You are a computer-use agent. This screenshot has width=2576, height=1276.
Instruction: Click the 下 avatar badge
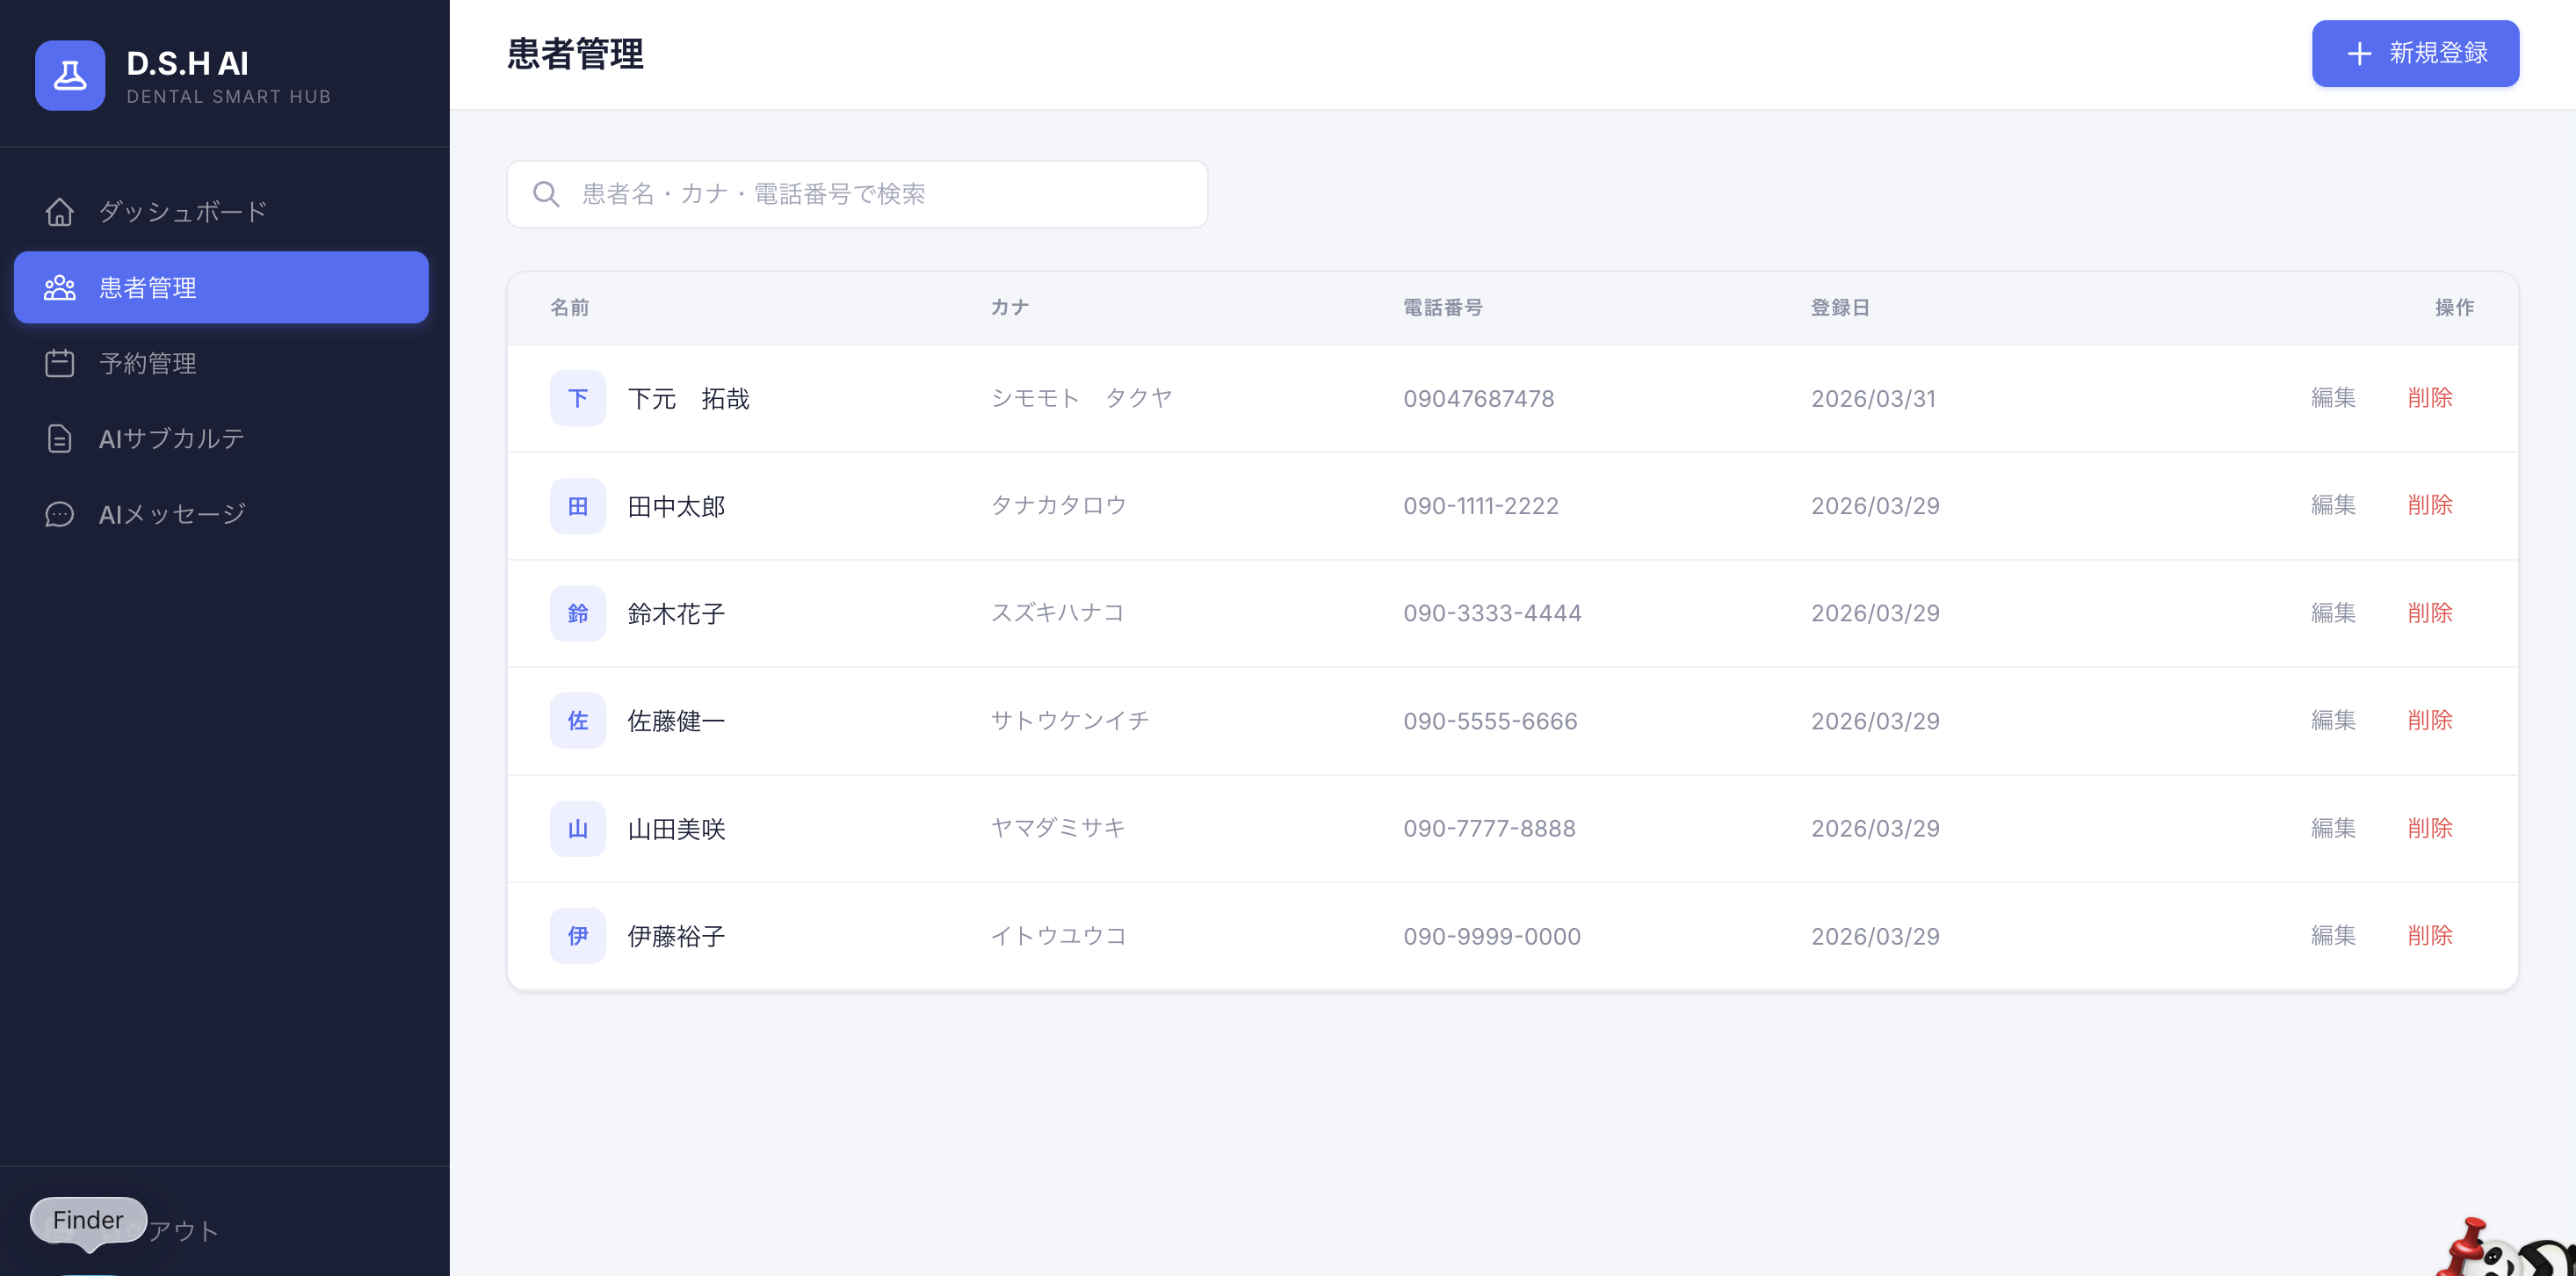(x=578, y=398)
